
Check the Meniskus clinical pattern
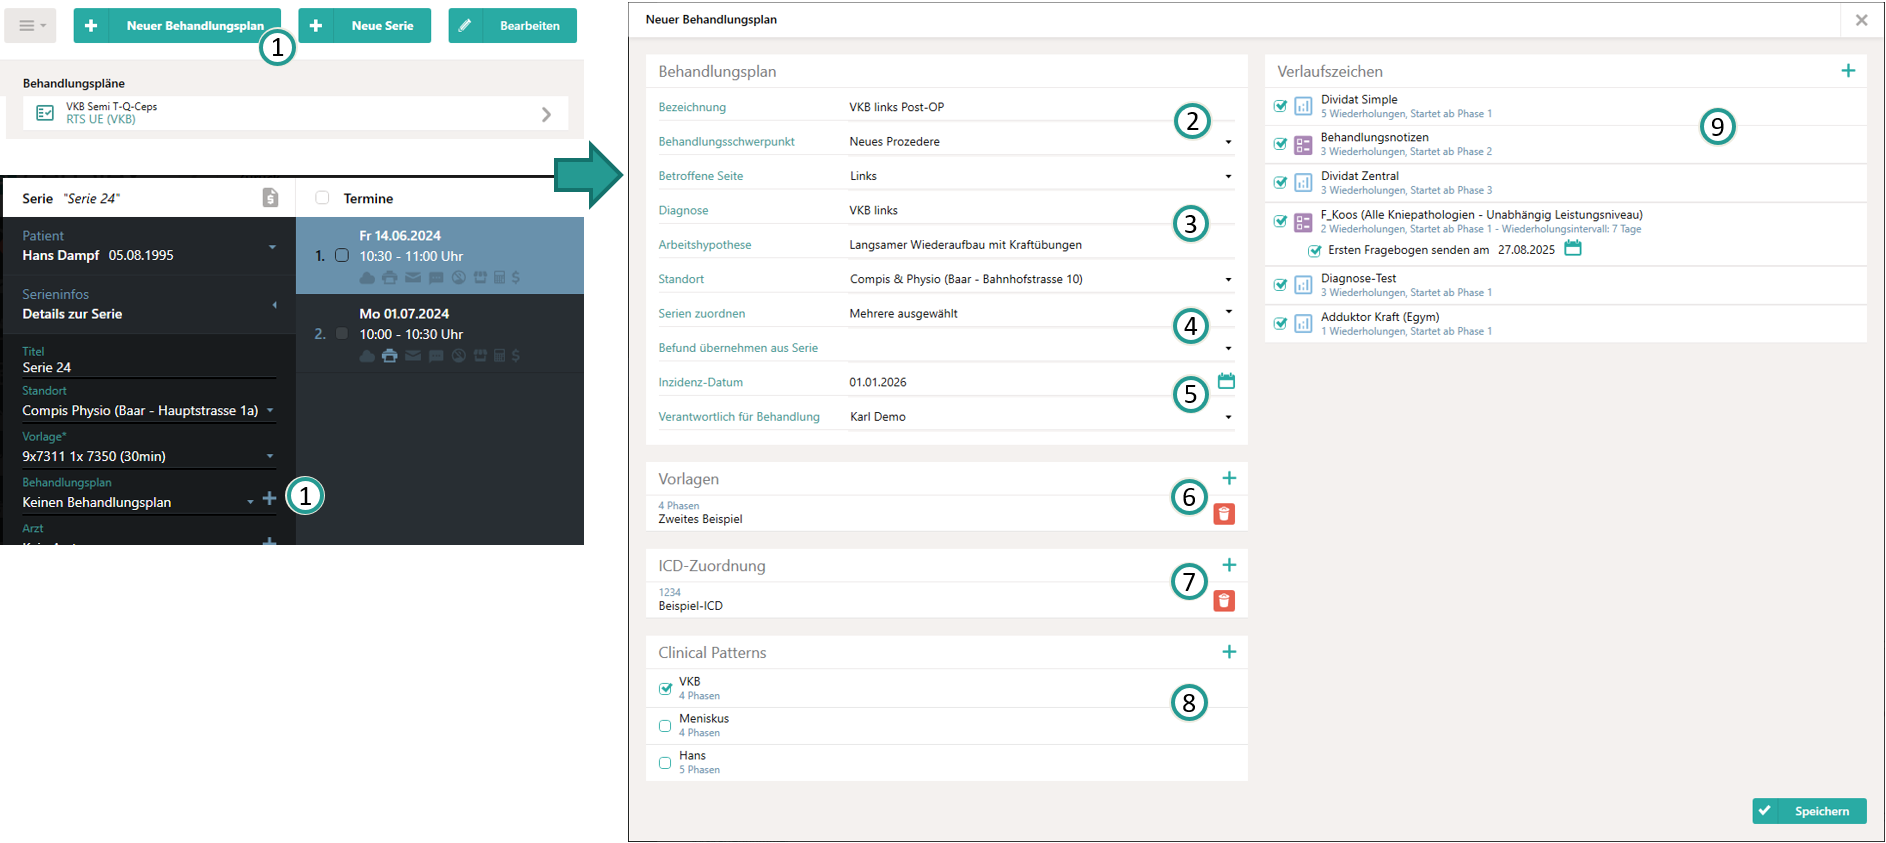pos(665,726)
